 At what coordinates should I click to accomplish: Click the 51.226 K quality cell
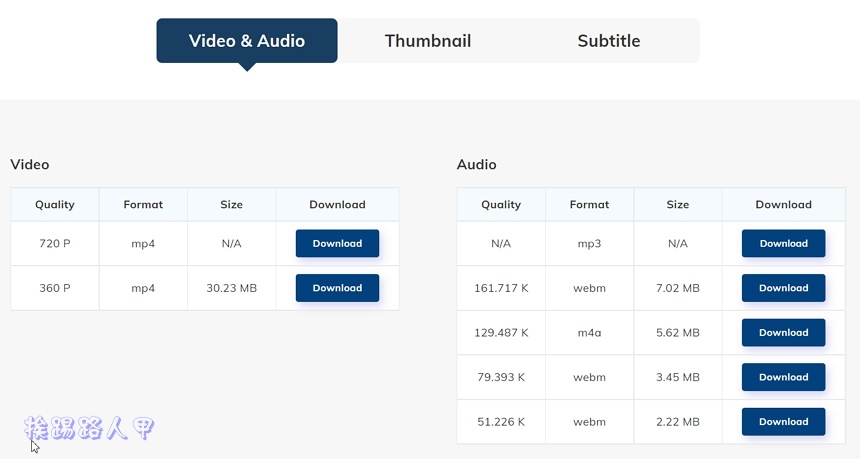(501, 422)
